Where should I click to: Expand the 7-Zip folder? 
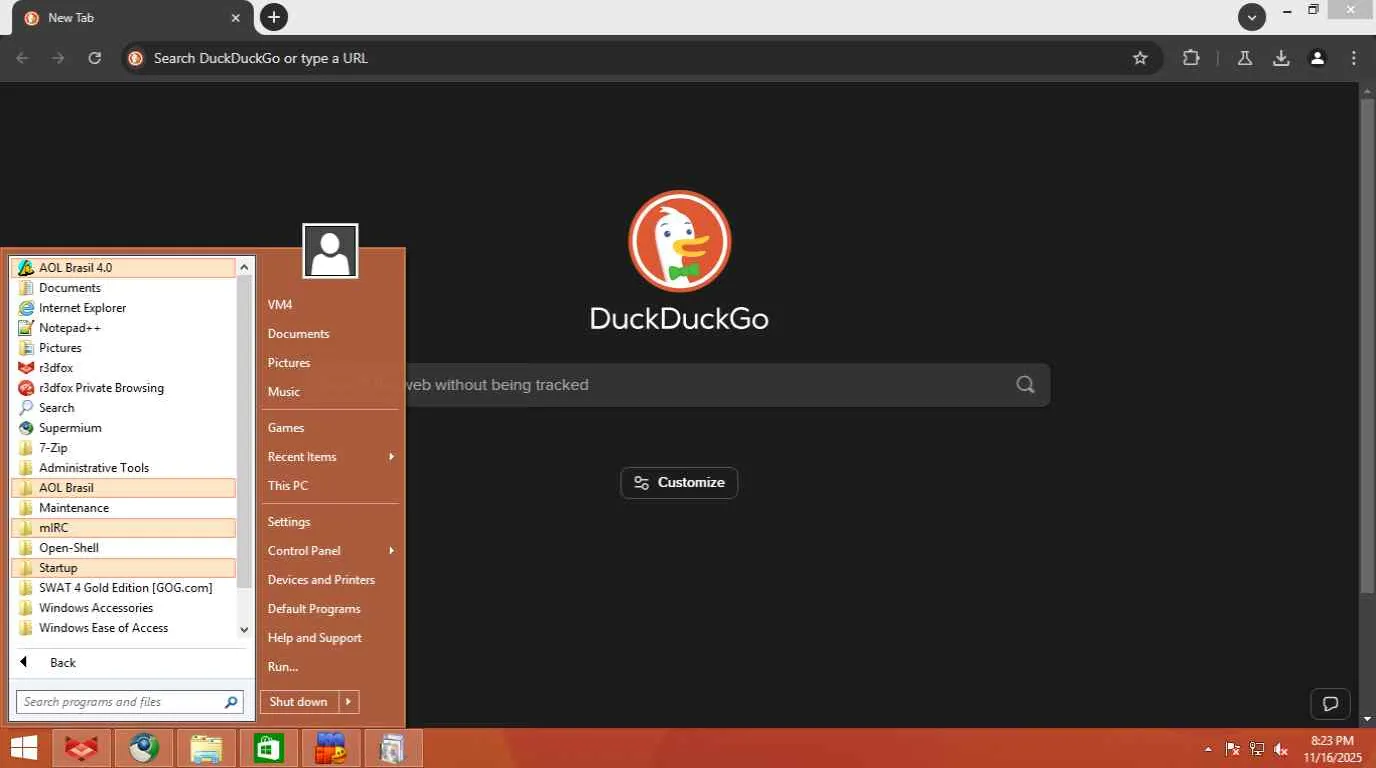123,448
